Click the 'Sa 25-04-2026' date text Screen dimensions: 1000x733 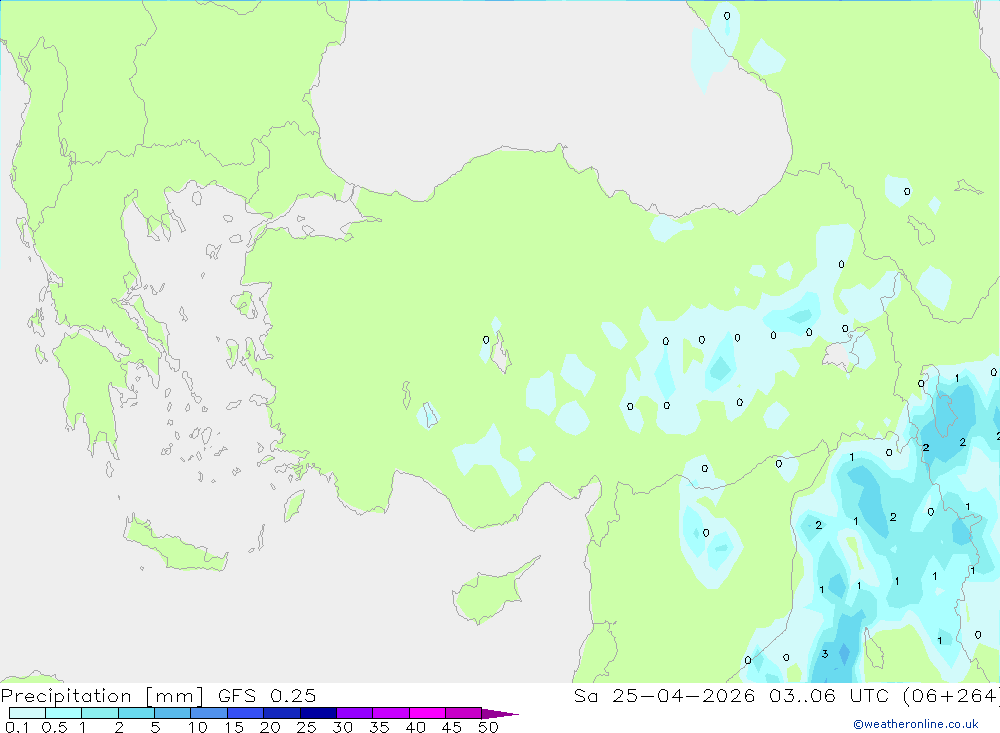point(665,696)
